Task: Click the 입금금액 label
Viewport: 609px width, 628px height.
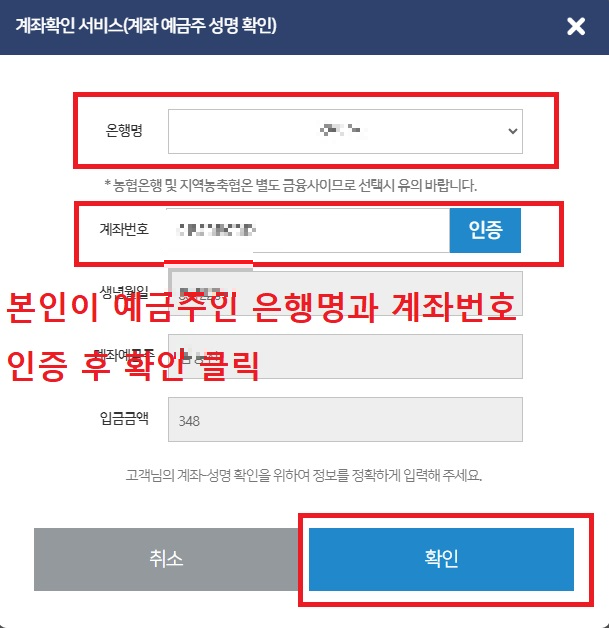Action: point(124,418)
